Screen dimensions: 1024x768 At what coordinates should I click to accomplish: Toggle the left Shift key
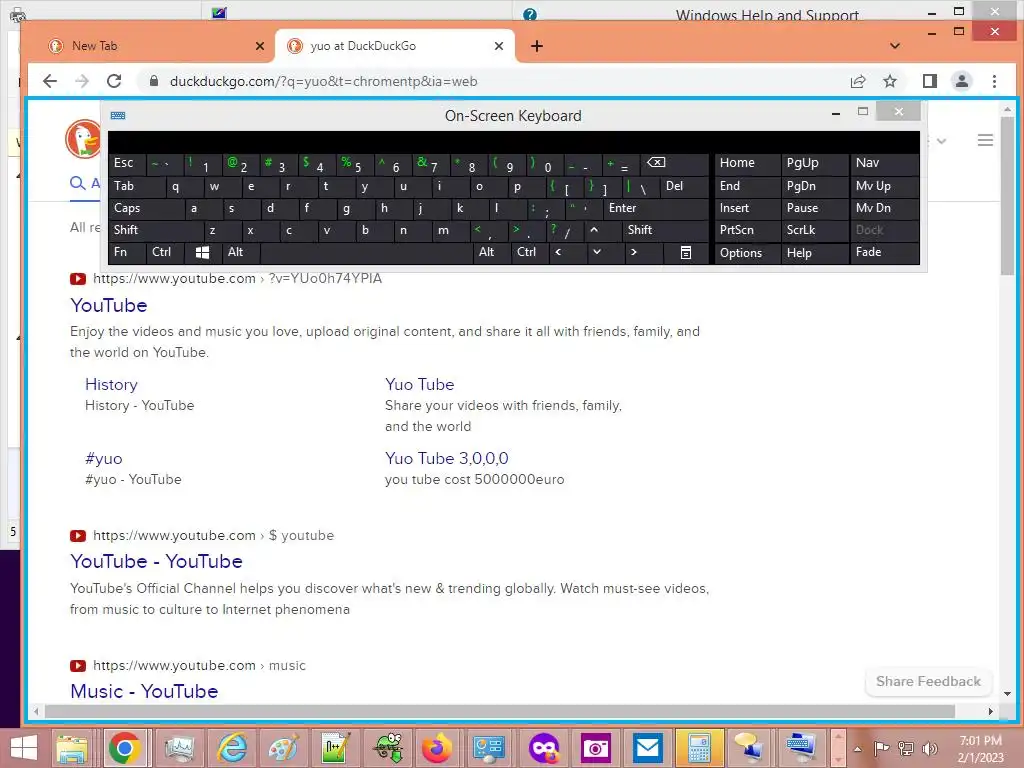[156, 230]
